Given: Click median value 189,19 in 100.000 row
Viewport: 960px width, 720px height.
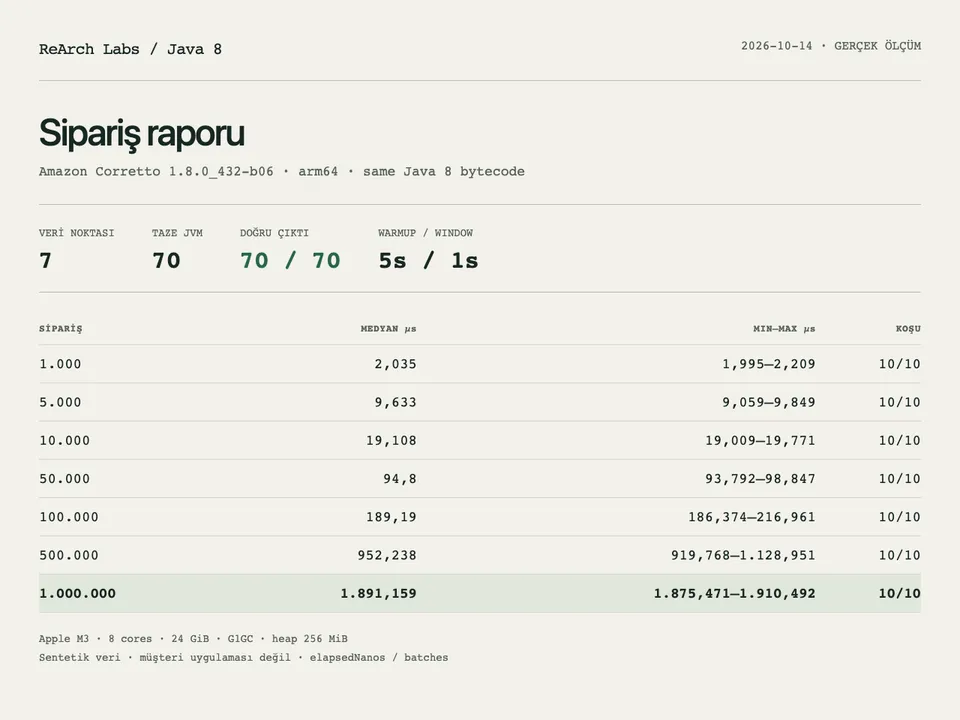Looking at the screenshot, I should (391, 517).
